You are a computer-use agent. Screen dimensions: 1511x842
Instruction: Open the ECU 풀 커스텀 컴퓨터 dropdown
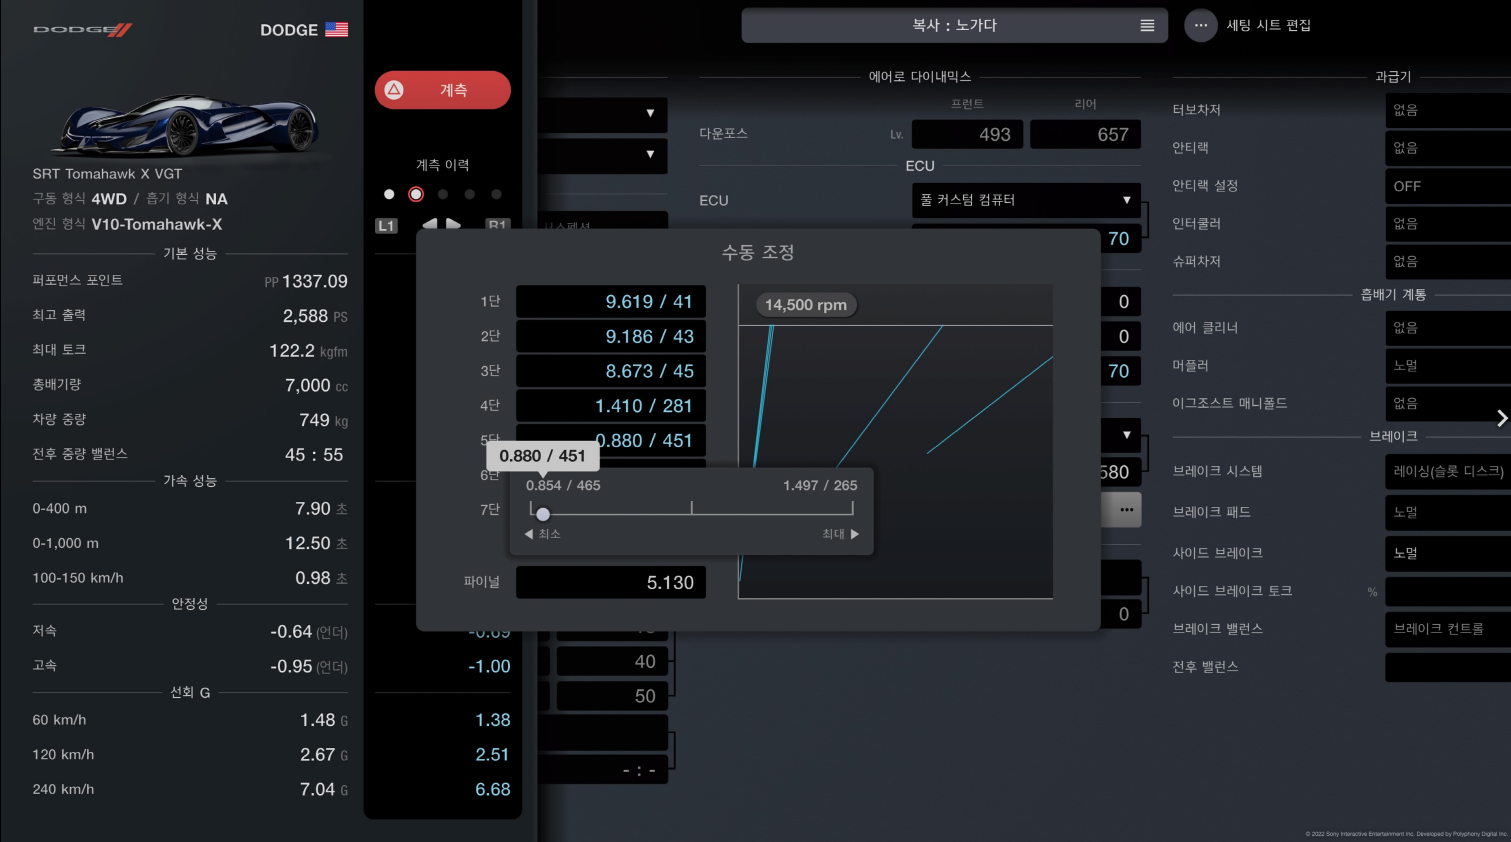click(1026, 200)
